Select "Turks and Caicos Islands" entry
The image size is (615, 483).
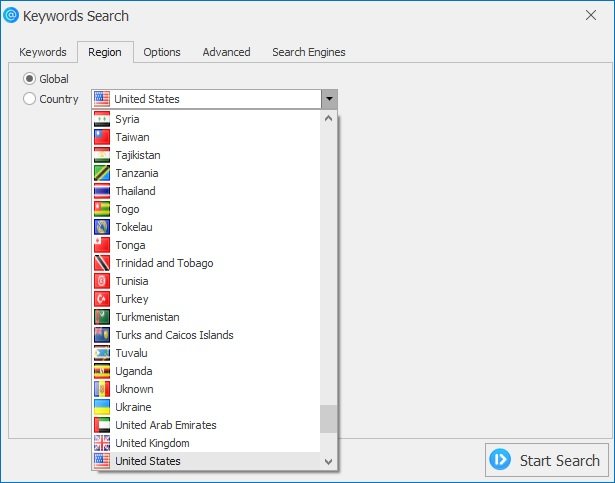207,335
